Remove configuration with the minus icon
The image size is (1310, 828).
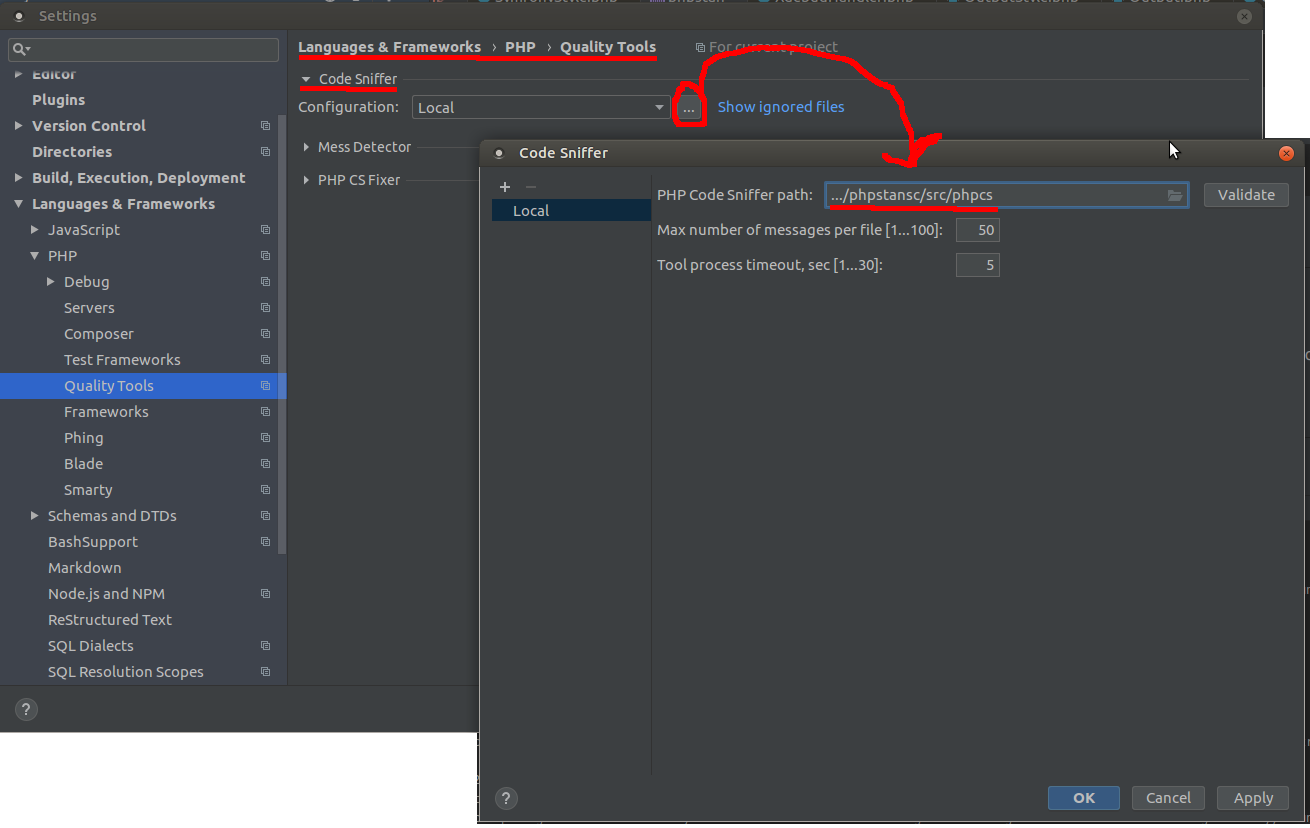pyautogui.click(x=531, y=187)
